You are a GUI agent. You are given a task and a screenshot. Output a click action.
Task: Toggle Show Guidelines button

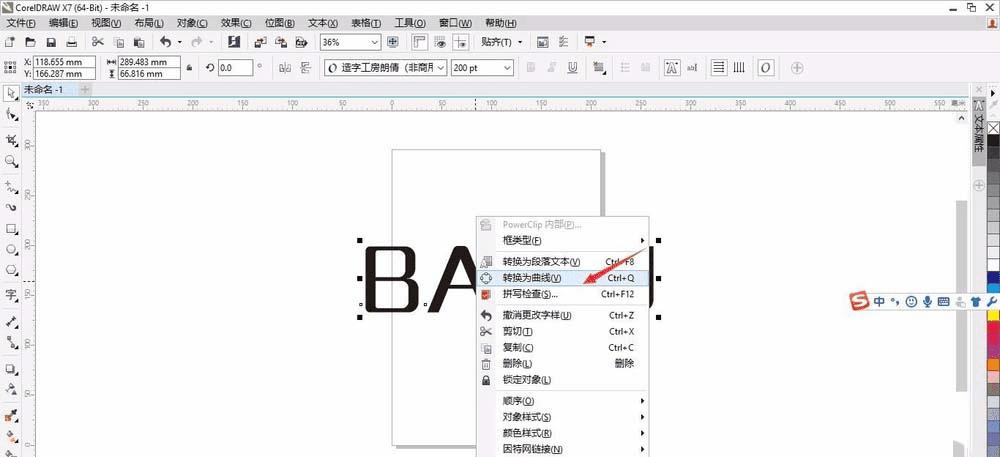click(x=460, y=42)
